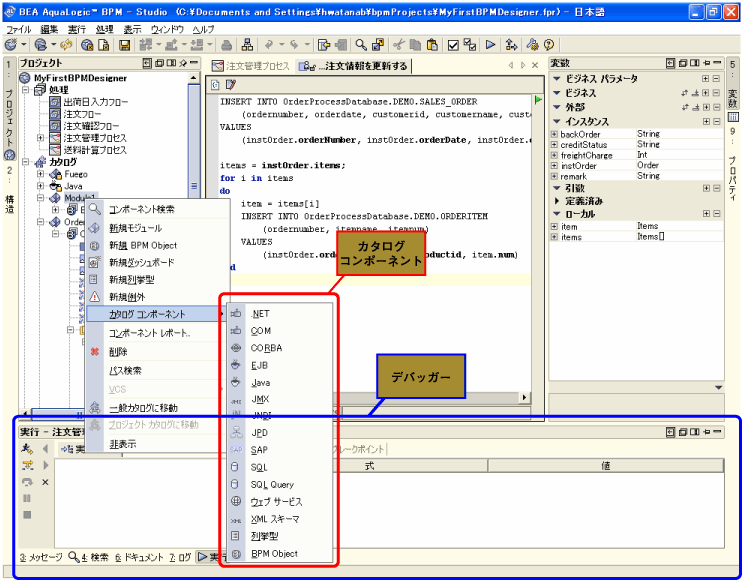Click the copy toolbar icon
The height and width of the screenshot is (580, 745).
(x=416, y=45)
